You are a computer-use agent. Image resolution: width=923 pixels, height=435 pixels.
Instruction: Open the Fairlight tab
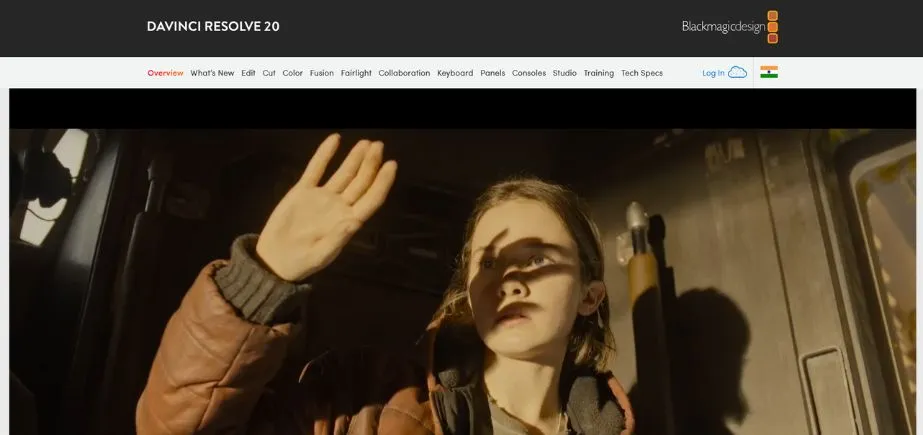pyautogui.click(x=356, y=73)
